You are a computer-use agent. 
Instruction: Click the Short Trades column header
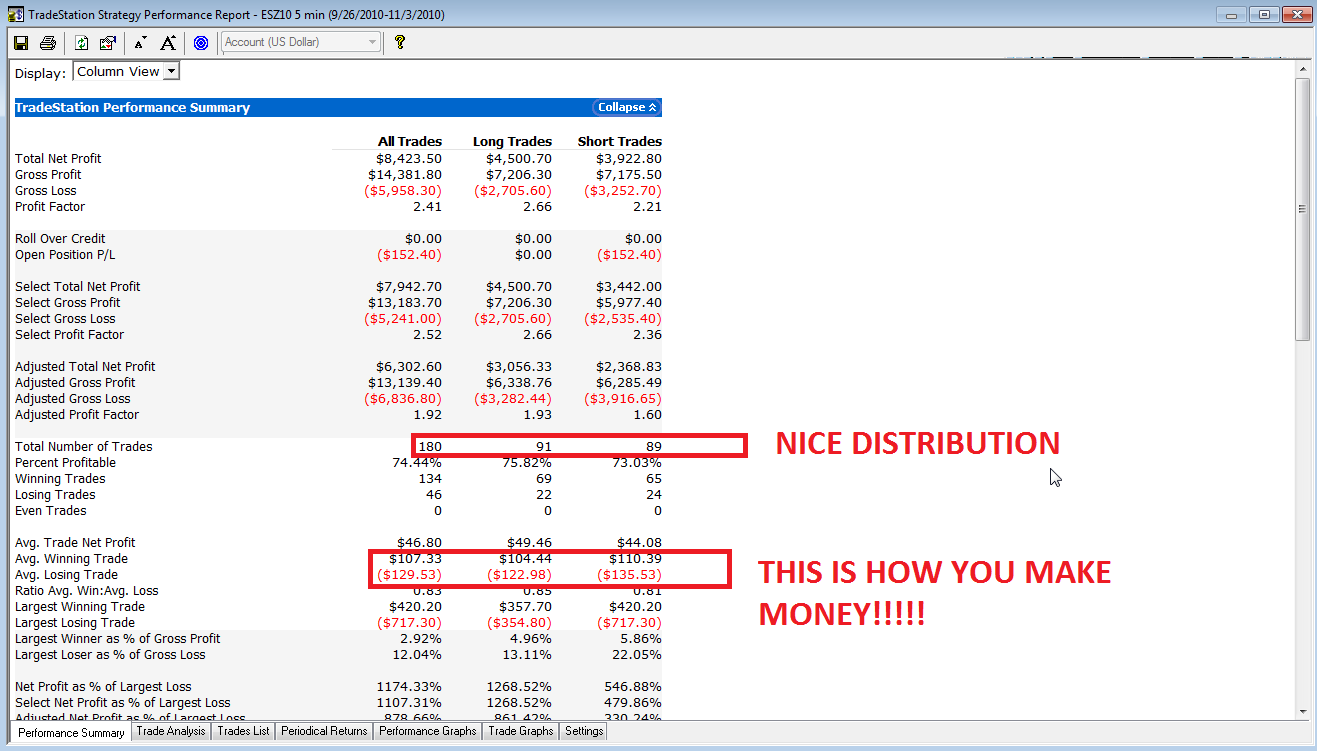click(619, 142)
